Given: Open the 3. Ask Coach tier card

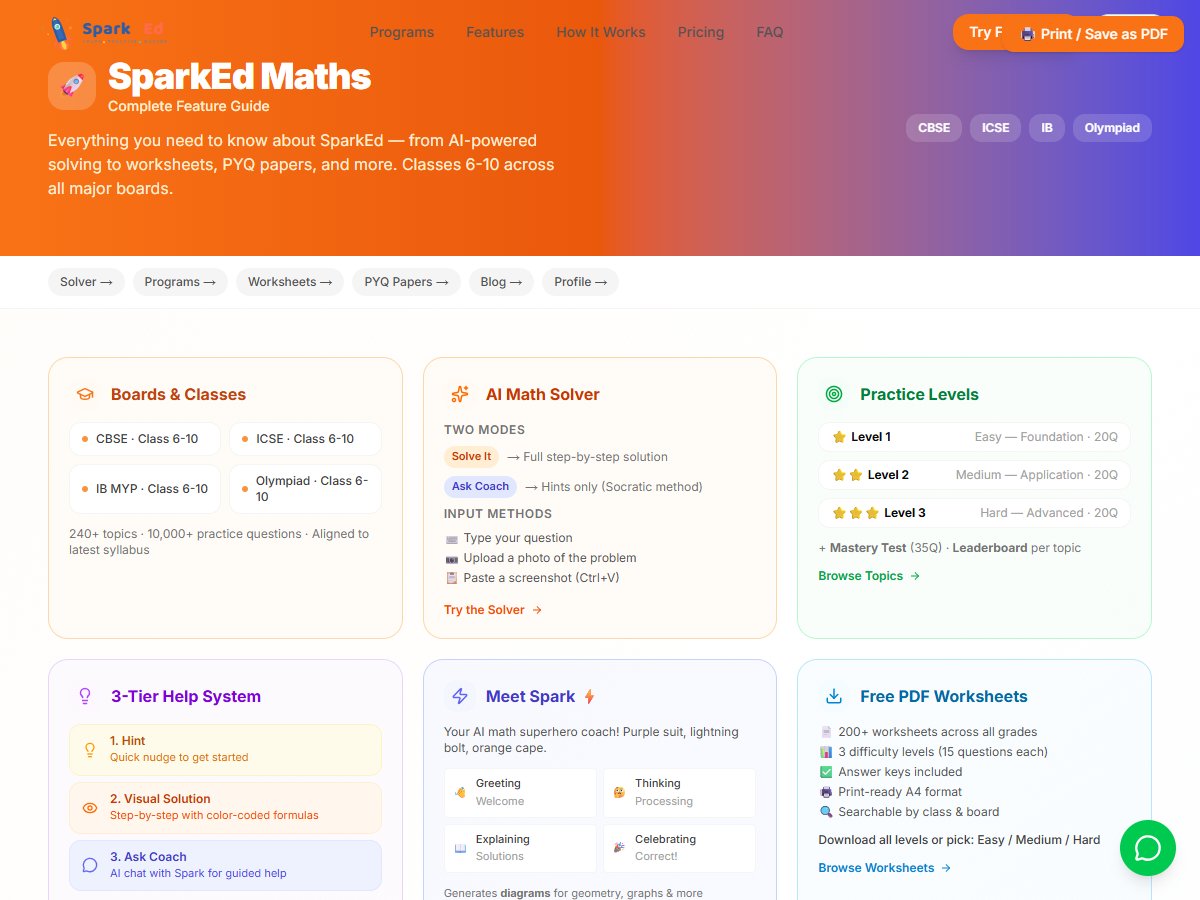Looking at the screenshot, I should point(225,866).
